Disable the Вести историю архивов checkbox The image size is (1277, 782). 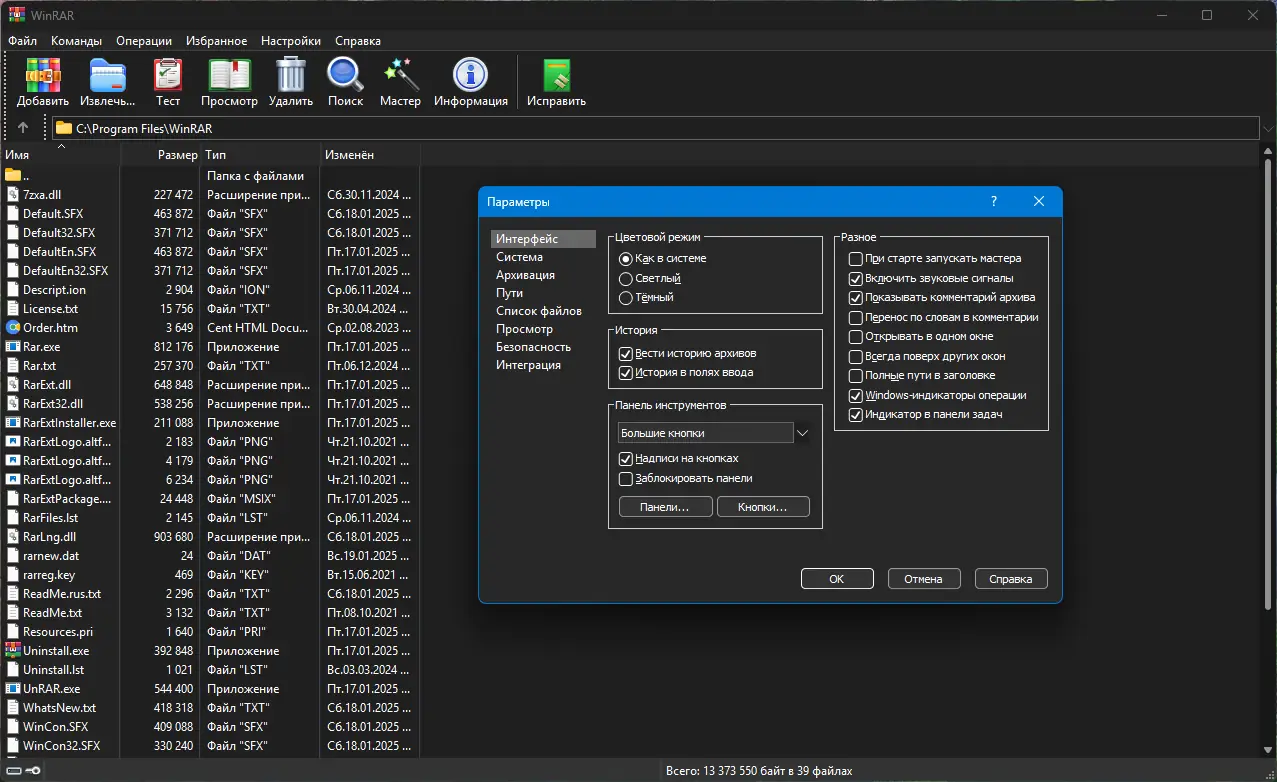[626, 354]
